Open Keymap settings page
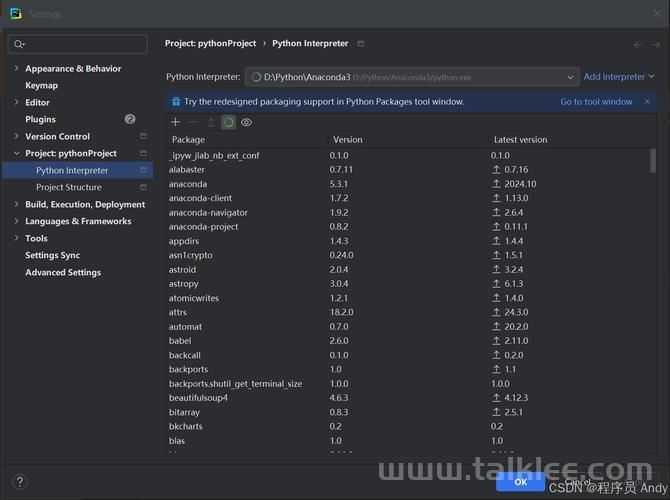This screenshot has width=670, height=500. [x=41, y=85]
